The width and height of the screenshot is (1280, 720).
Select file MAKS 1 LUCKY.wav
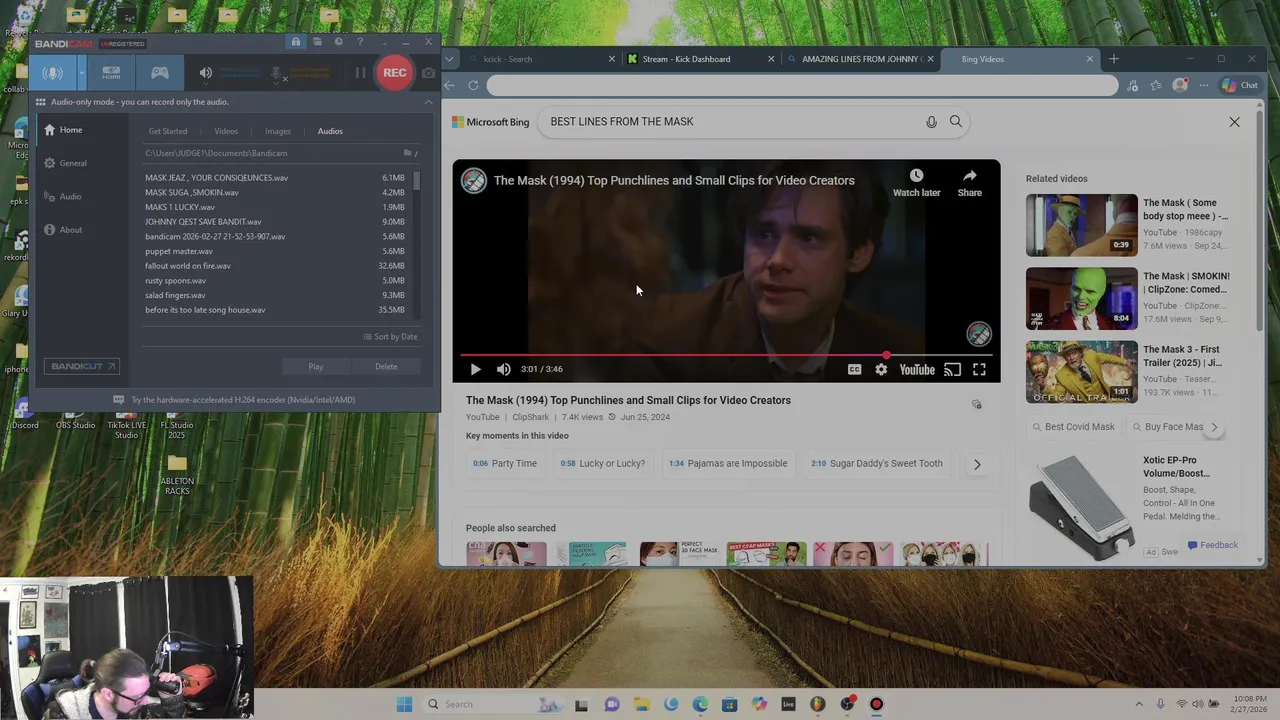180,207
